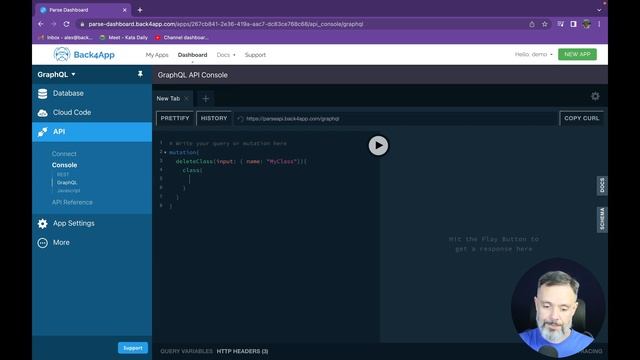
Task: Open the More options ellipsis icon
Action: click(42, 242)
